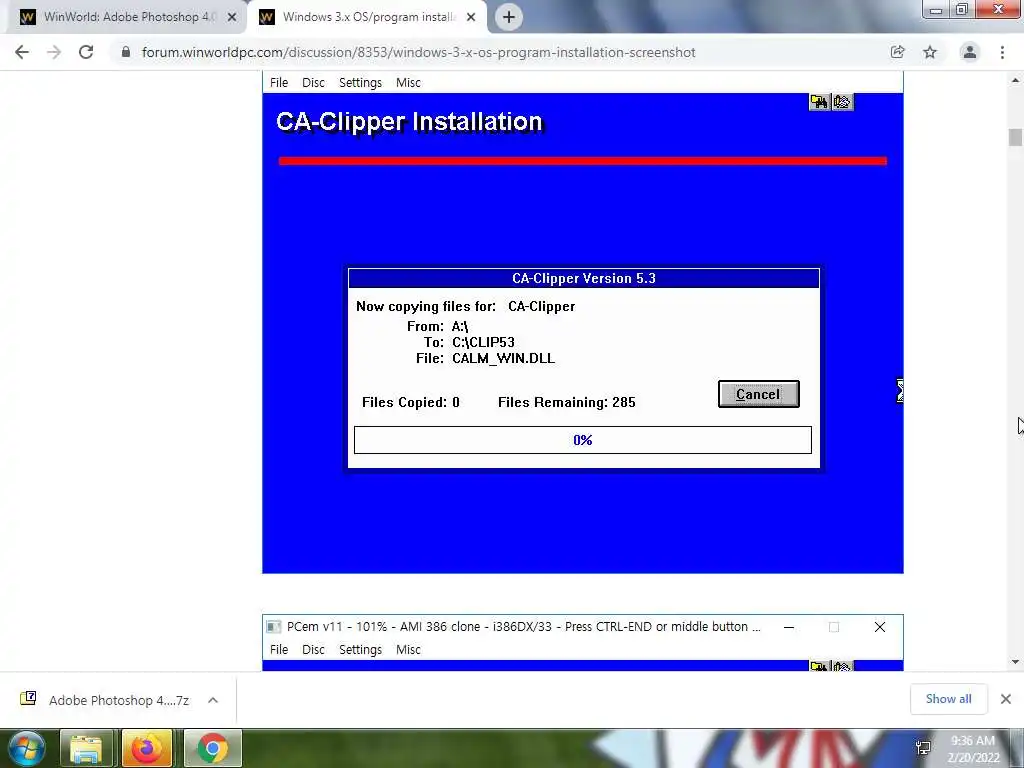Minimize the lower PCem v11 window
1024x768 pixels.
[789, 627]
